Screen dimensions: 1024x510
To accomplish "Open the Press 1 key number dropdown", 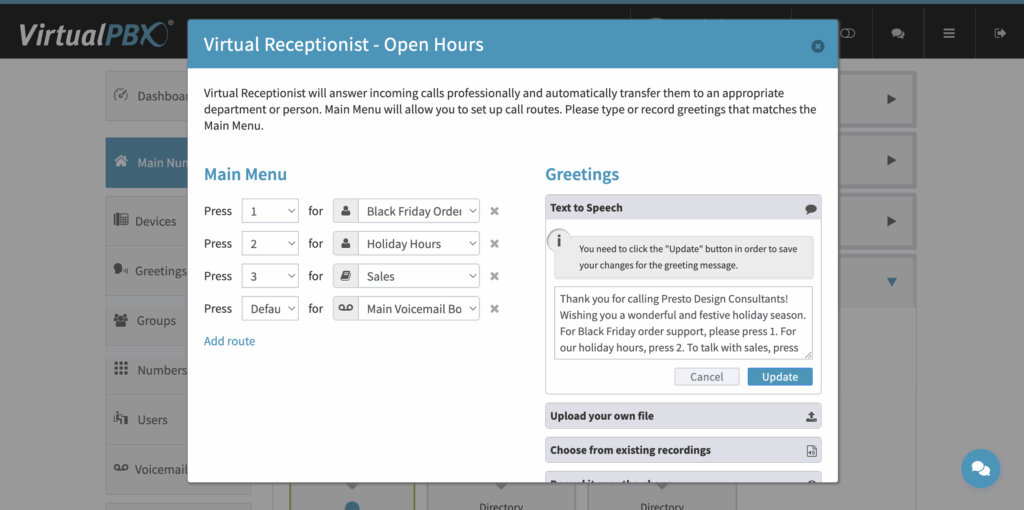I will tap(270, 211).
